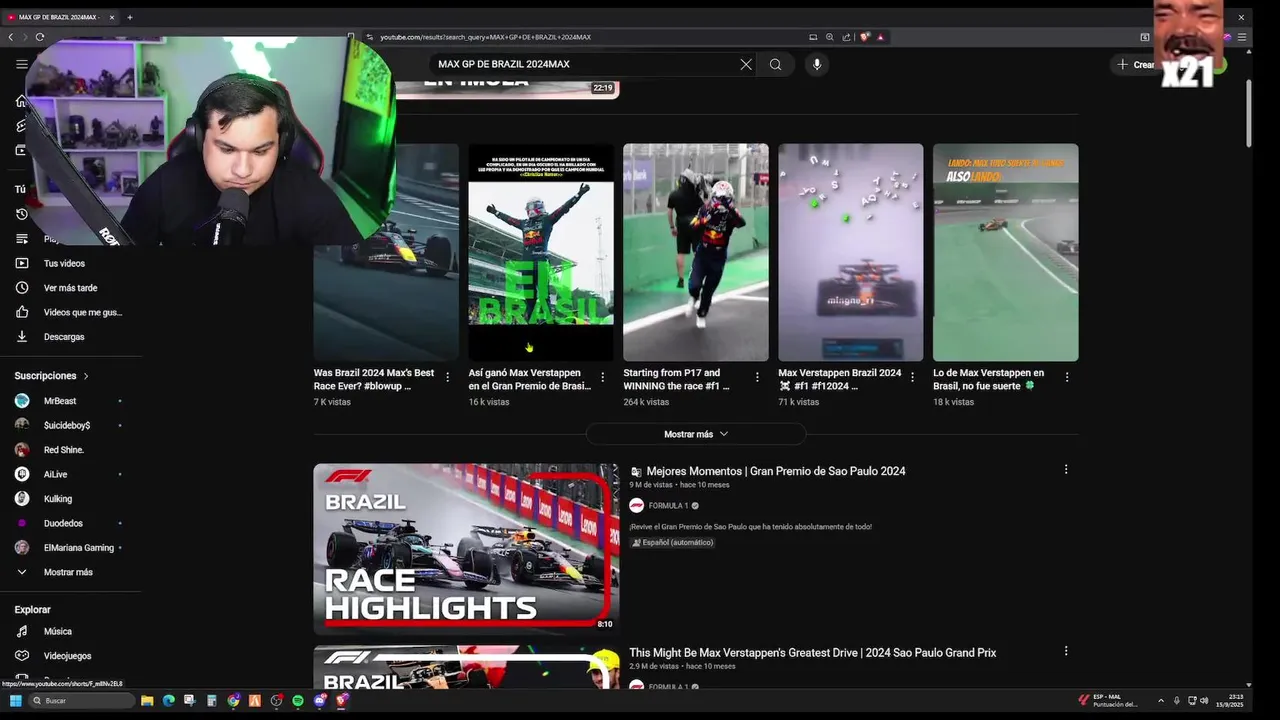Click the address bar zoom magnifier icon
Screen dimensions: 1280x720
click(829, 37)
